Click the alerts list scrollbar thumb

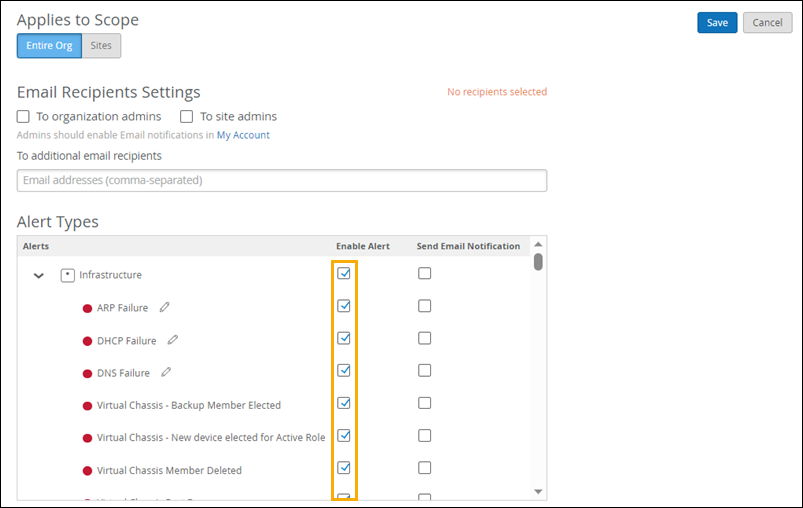pyautogui.click(x=538, y=262)
